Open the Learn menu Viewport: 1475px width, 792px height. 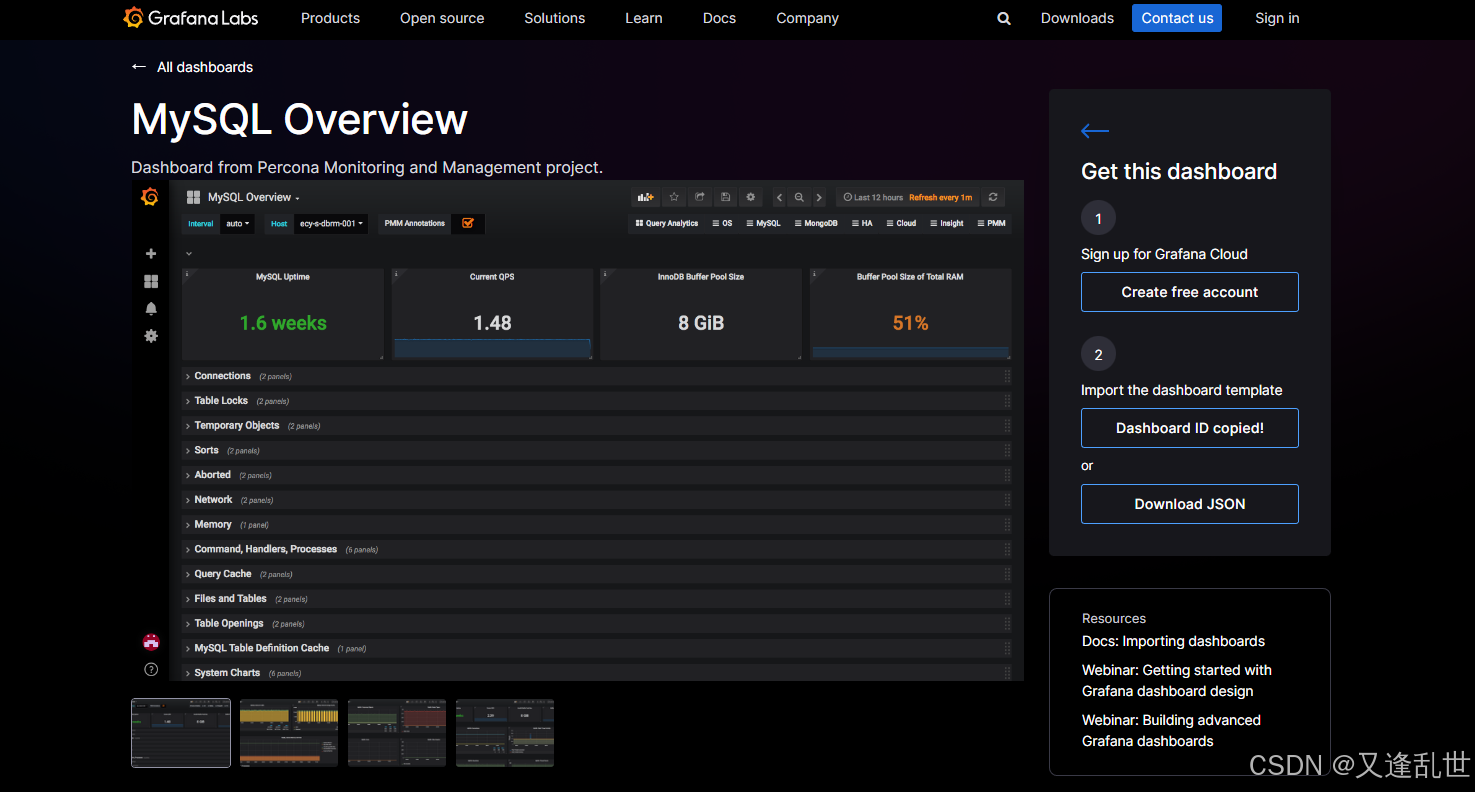coord(644,18)
